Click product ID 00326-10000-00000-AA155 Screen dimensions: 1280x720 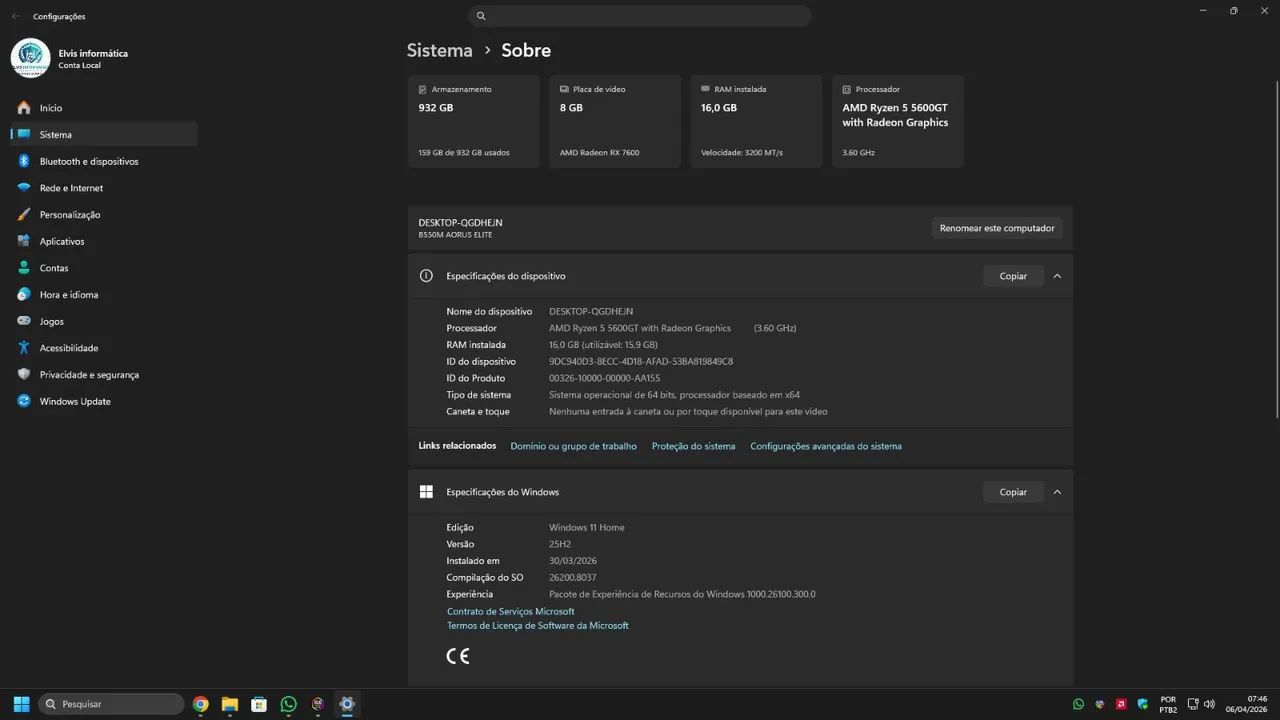click(604, 378)
